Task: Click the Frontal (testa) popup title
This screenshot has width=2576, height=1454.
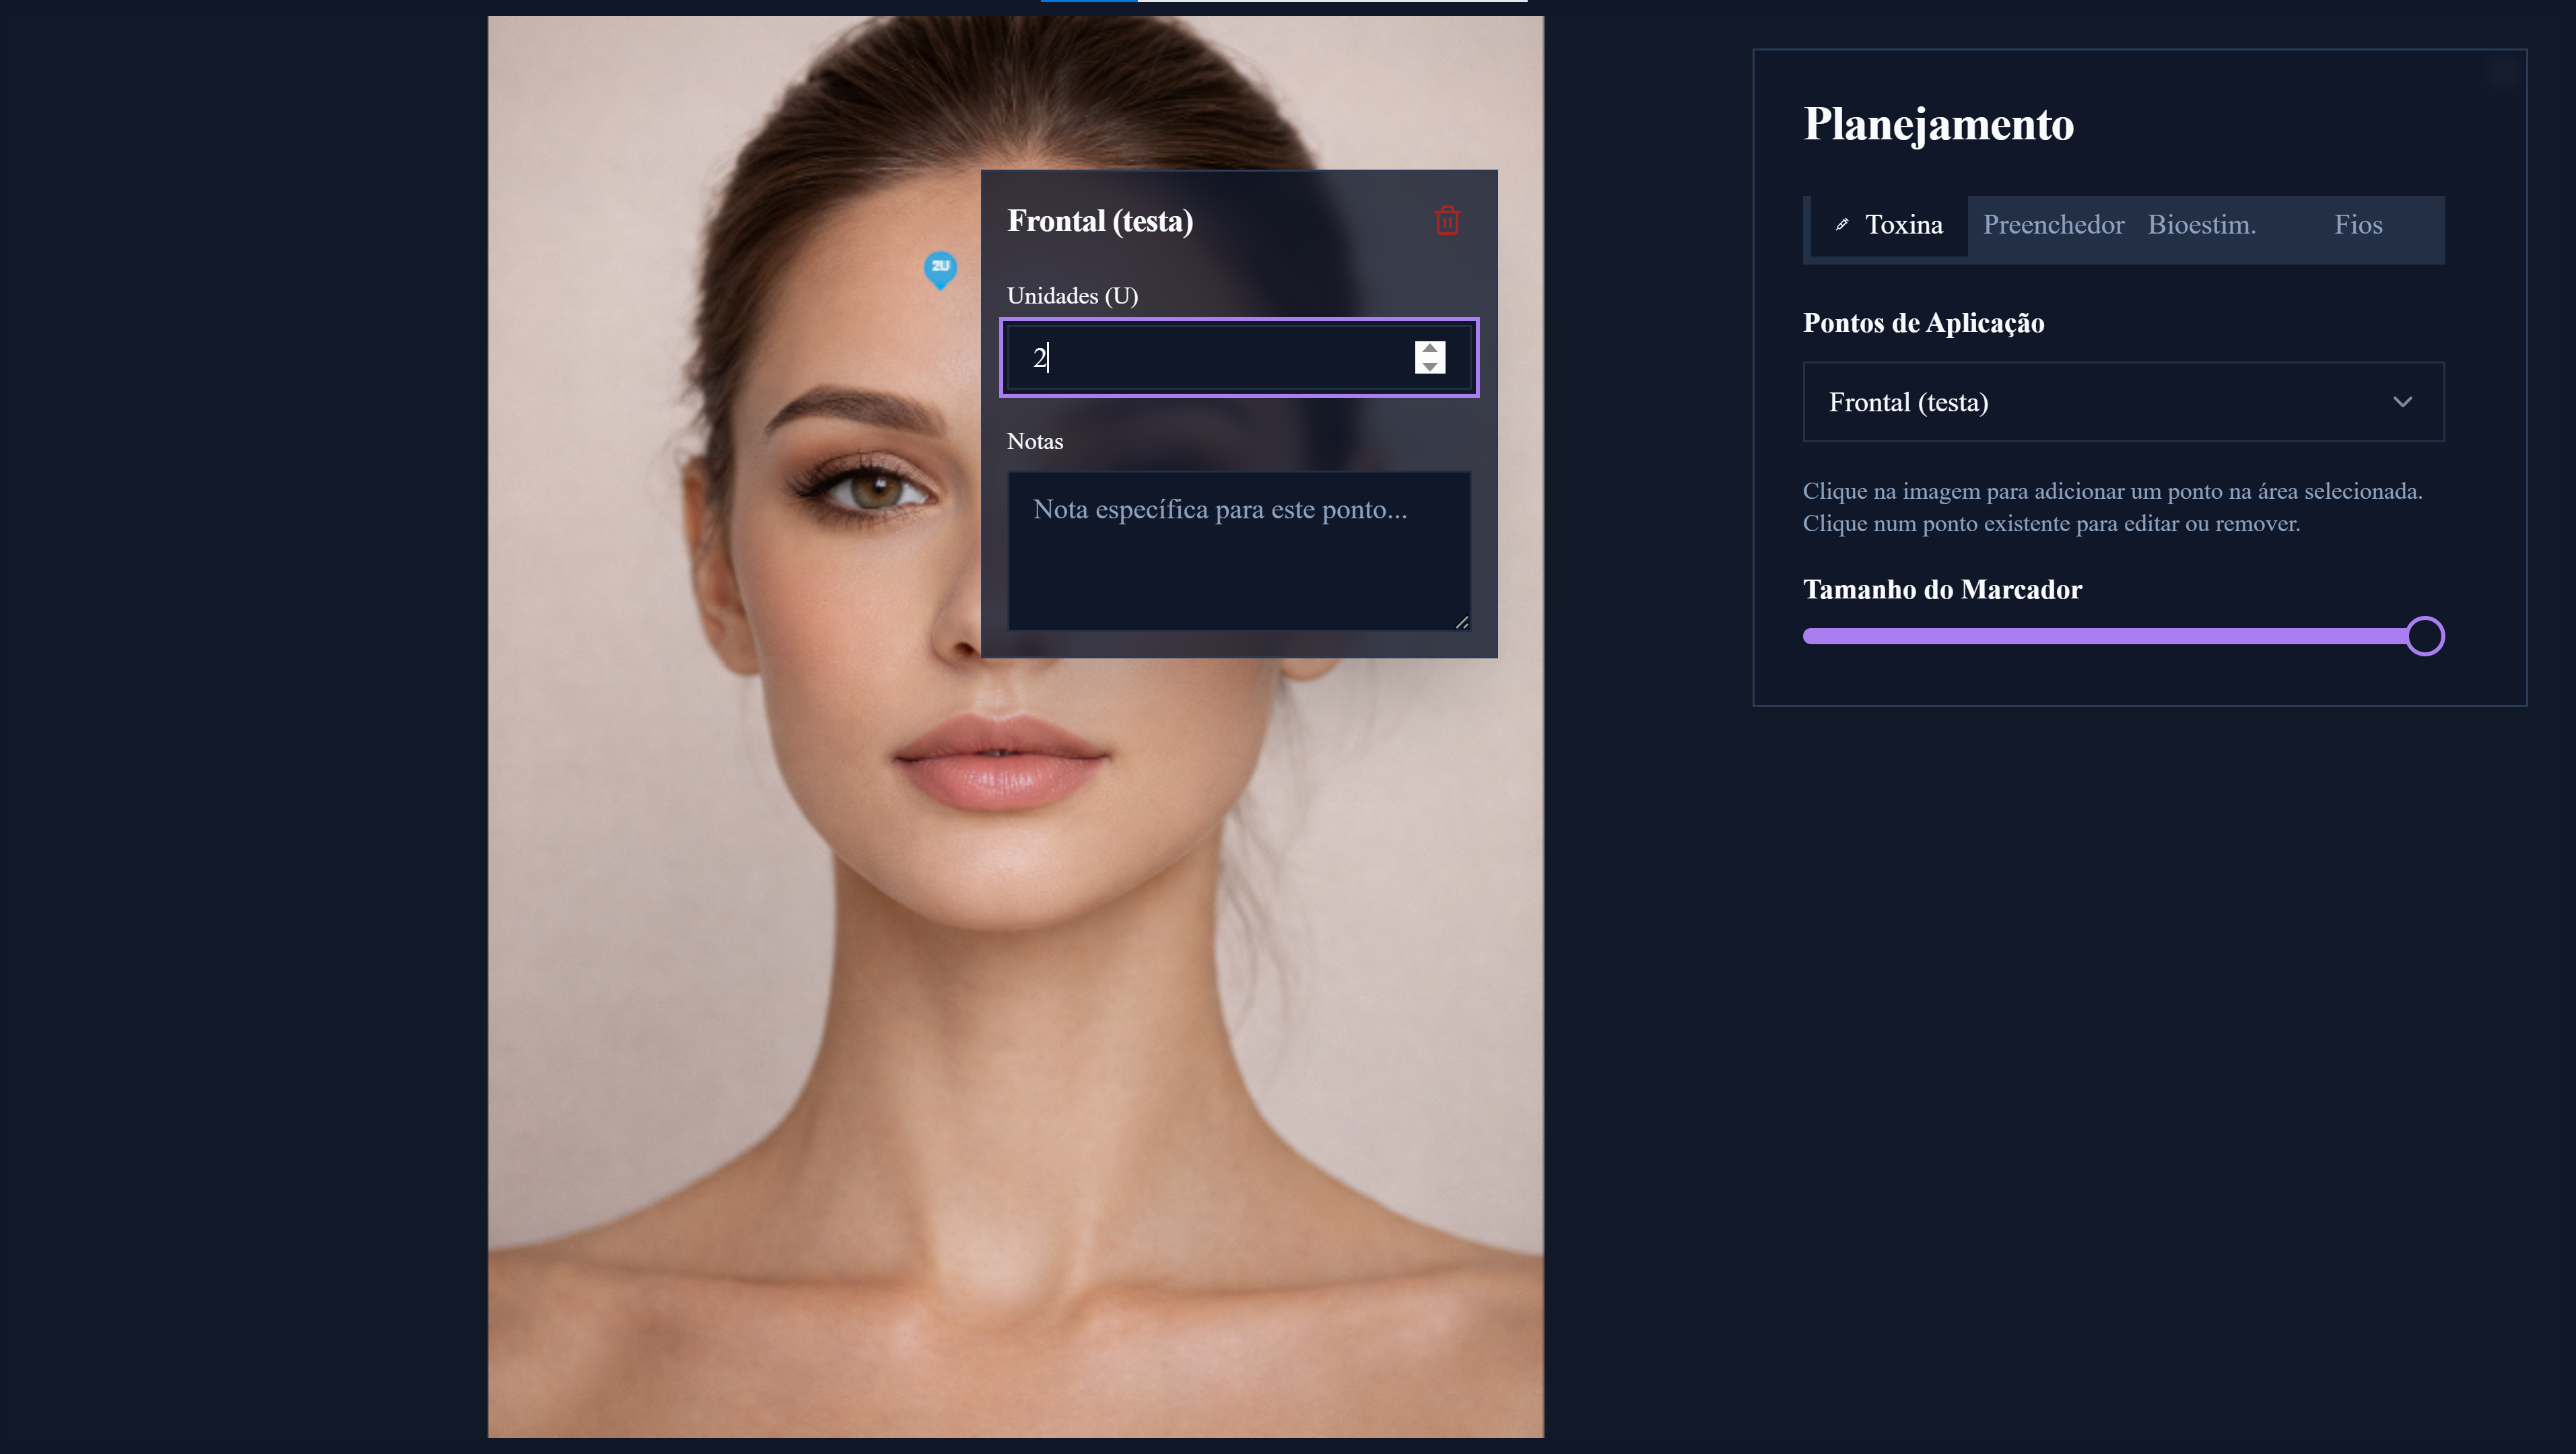Action: coord(1100,221)
